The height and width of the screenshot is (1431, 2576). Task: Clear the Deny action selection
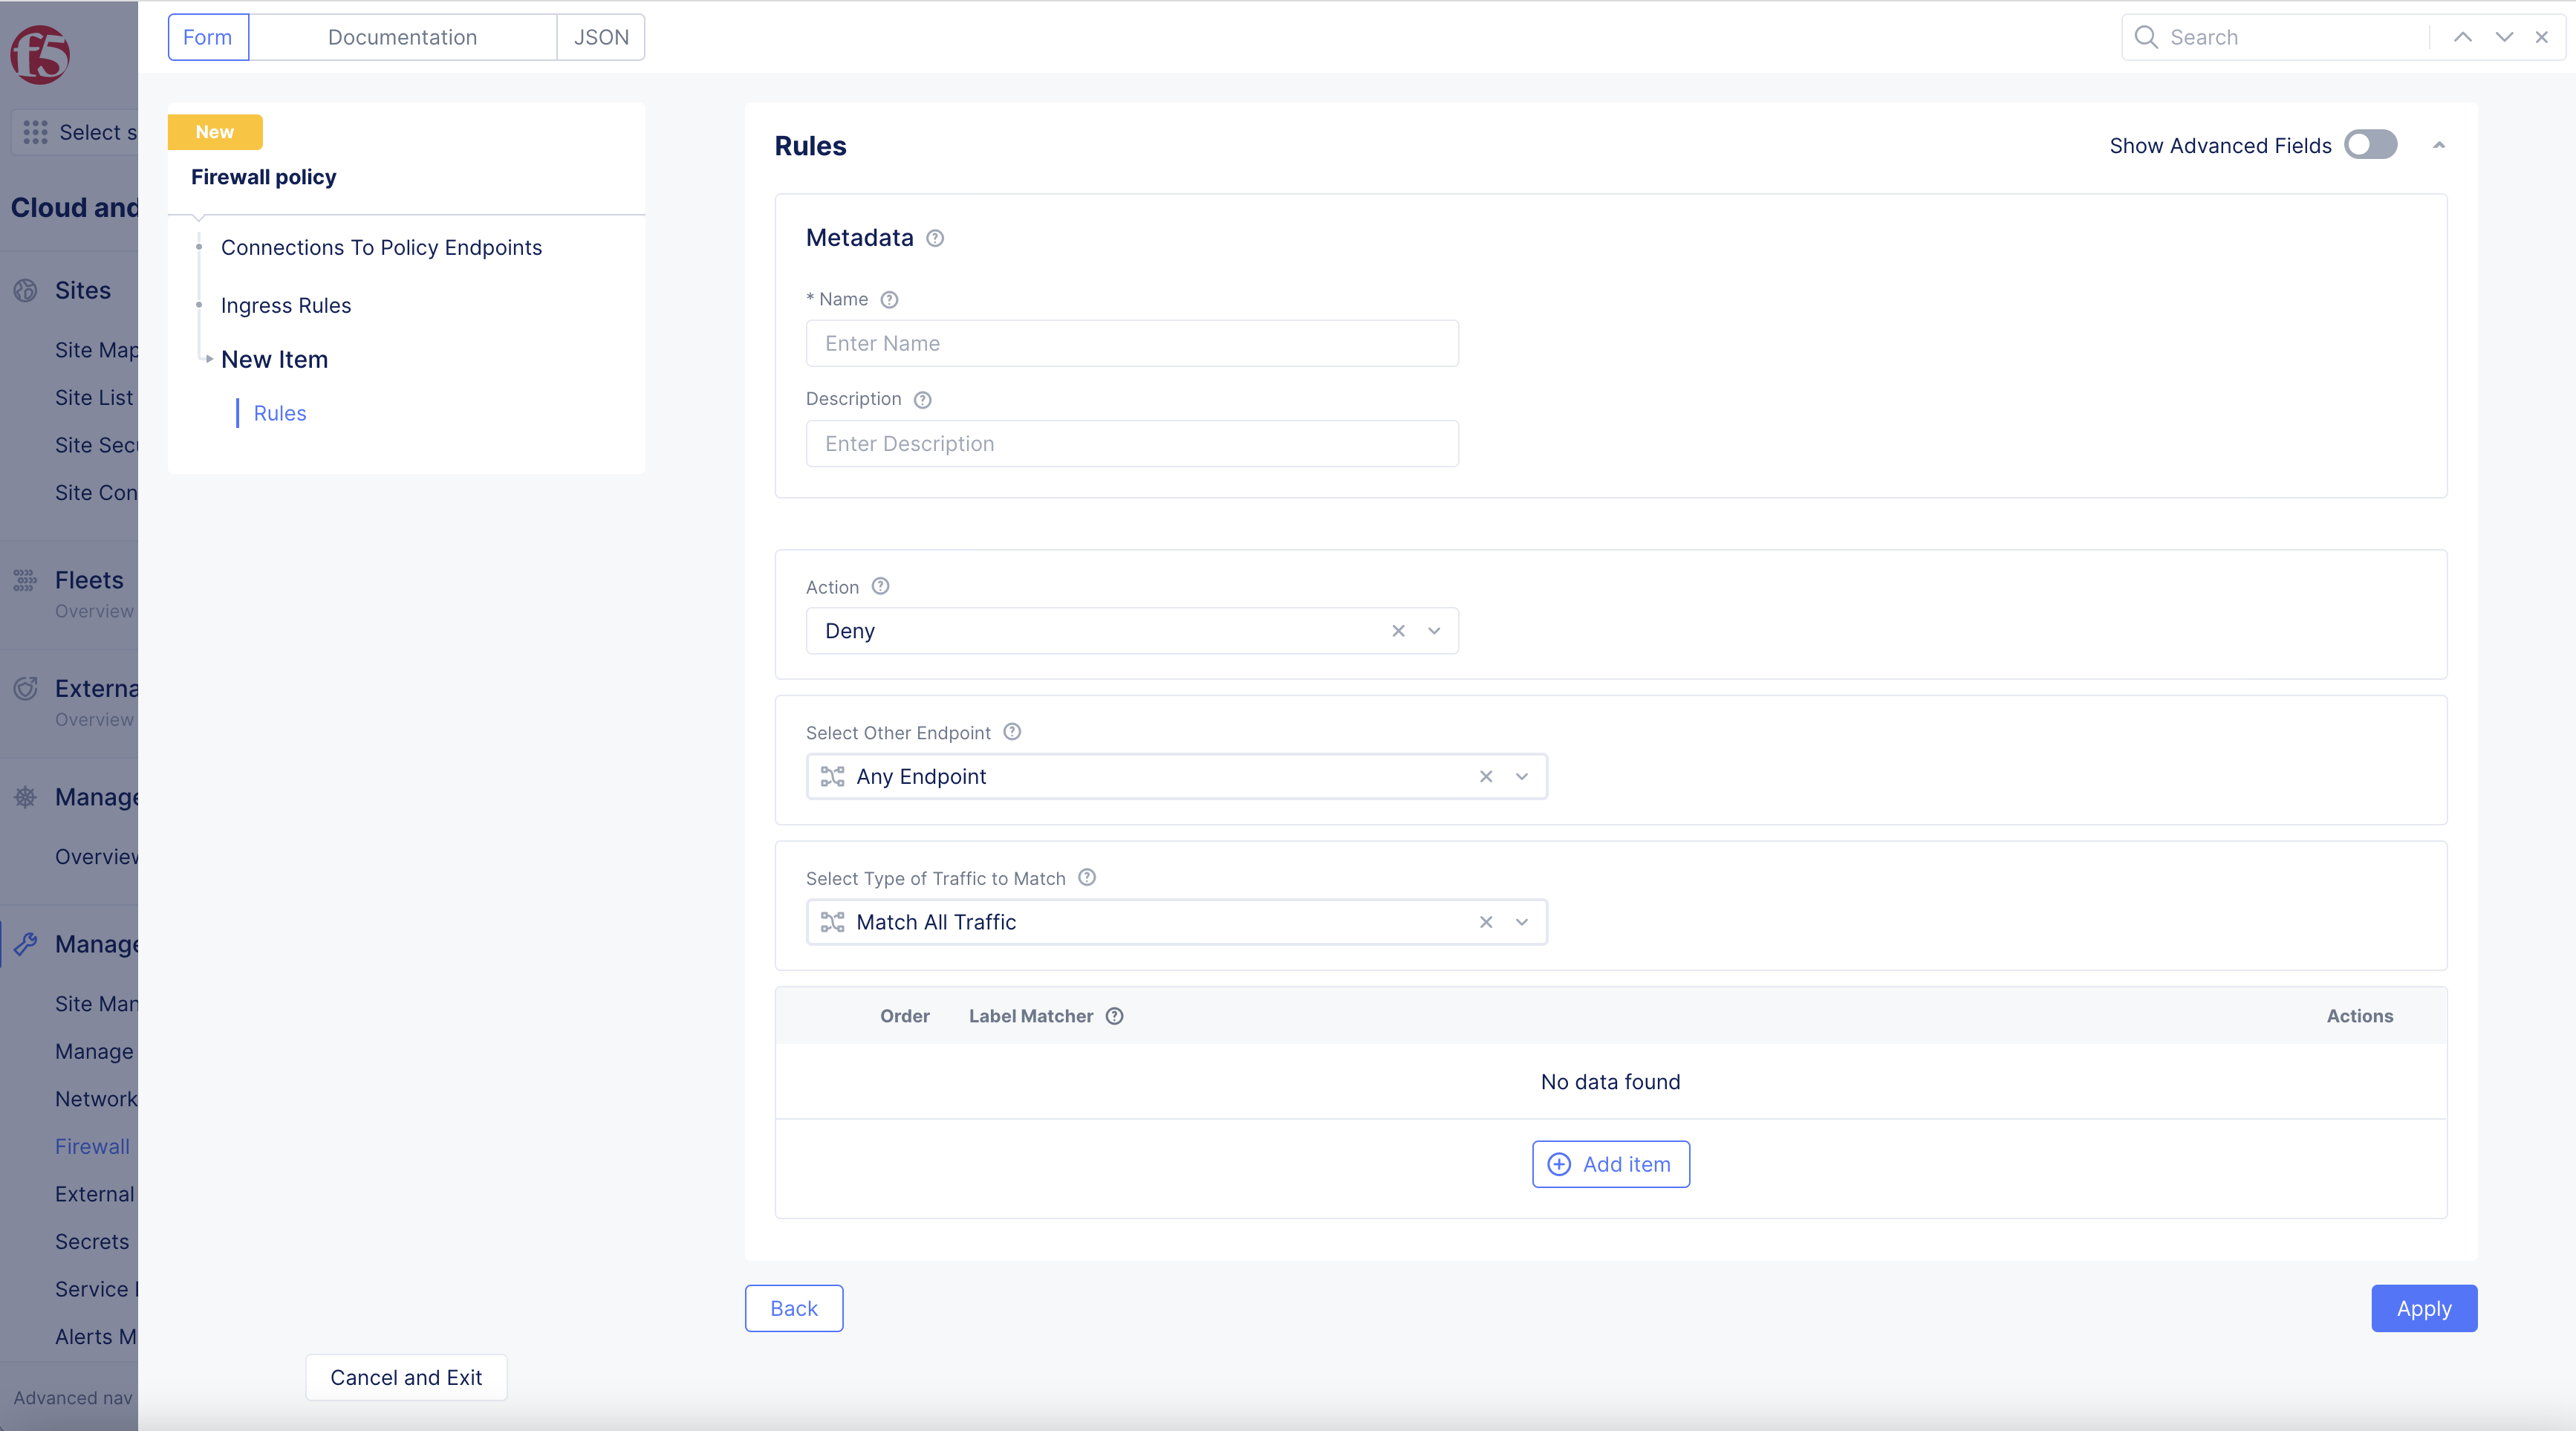[1398, 631]
